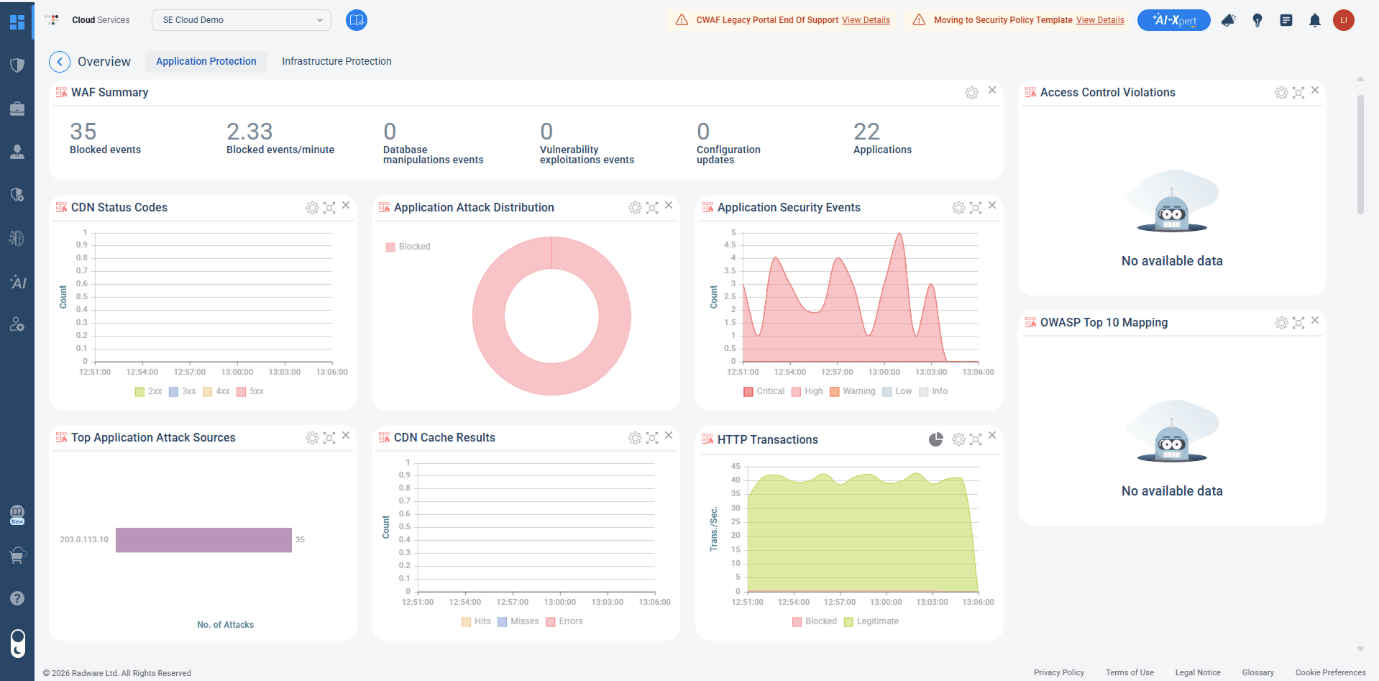Open the dashboard grid icon in sidebar
Image resolution: width=1379 pixels, height=681 pixels.
pyautogui.click(x=17, y=20)
